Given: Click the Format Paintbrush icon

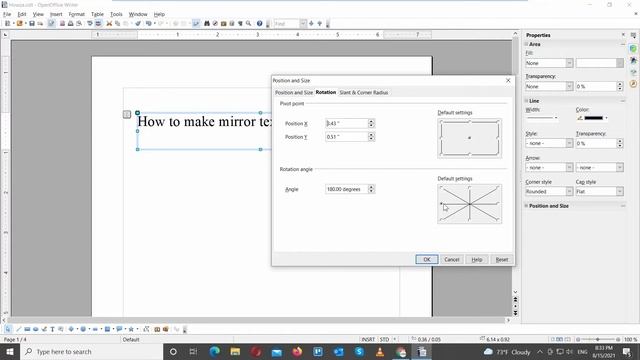Looking at the screenshot, I should tap(138, 24).
